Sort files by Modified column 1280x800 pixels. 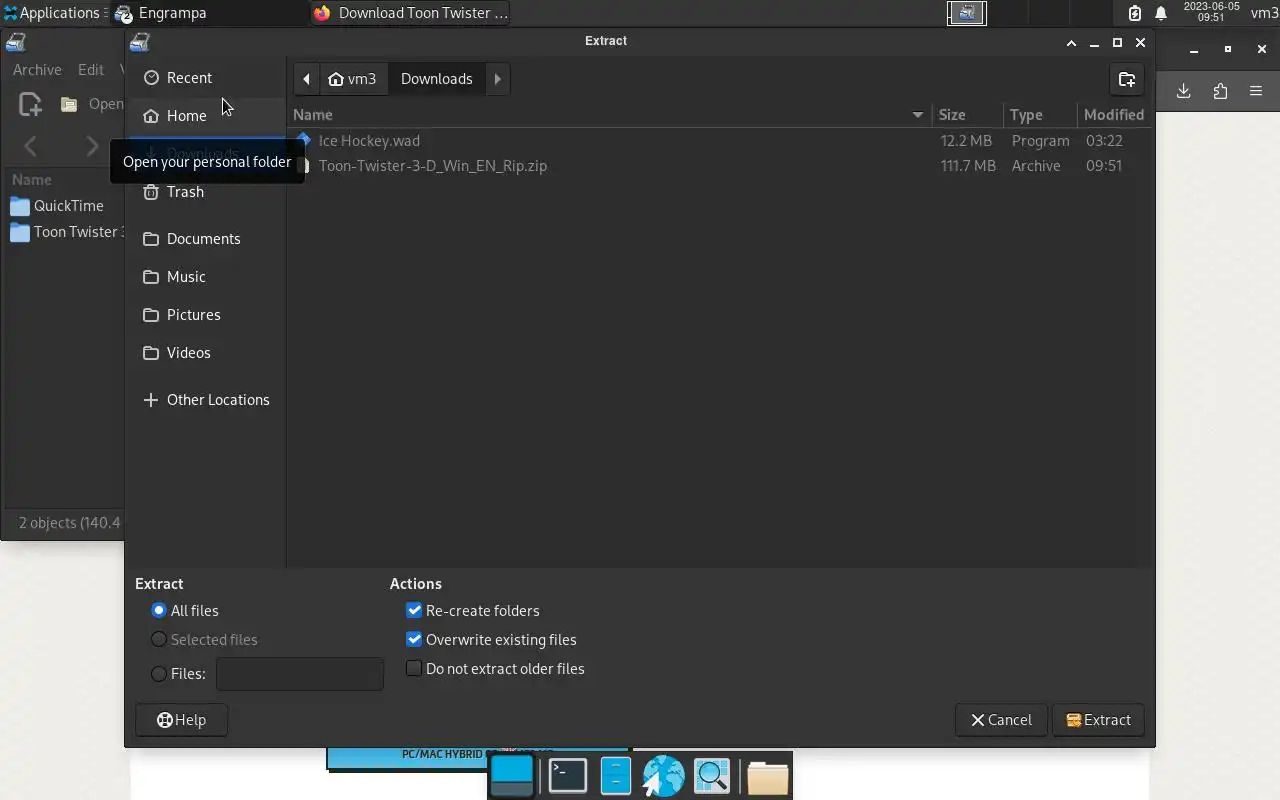pos(1114,115)
